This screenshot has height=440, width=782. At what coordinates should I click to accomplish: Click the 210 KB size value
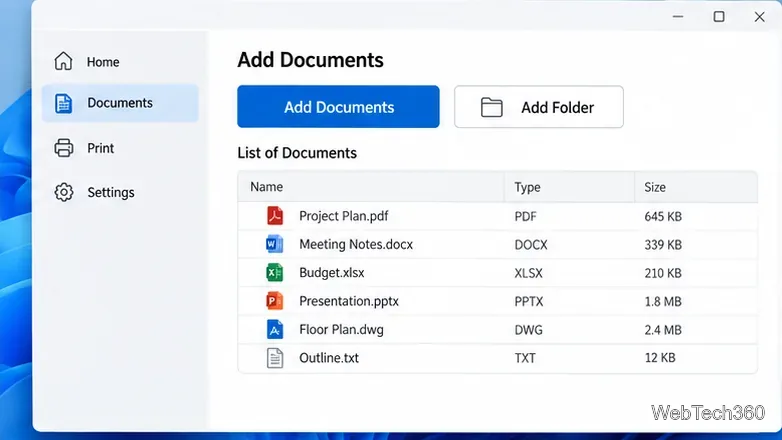[x=663, y=273]
